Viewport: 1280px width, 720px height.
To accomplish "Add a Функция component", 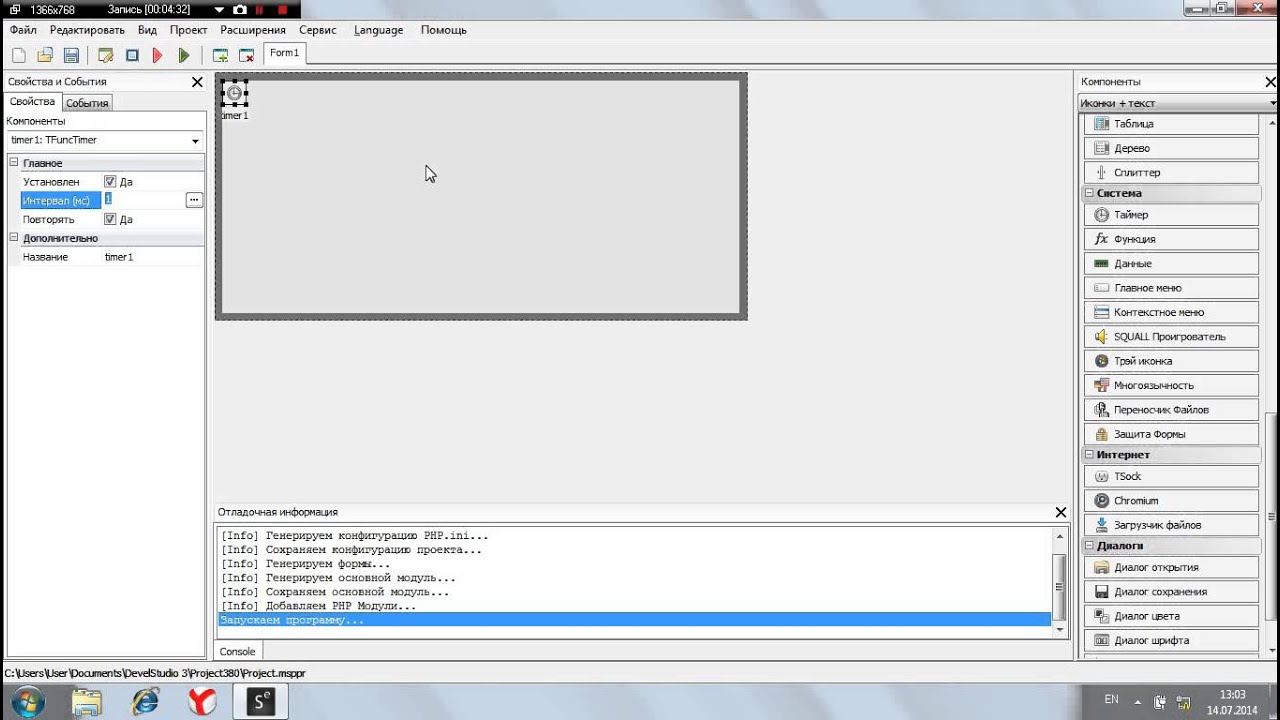I will [x=1171, y=239].
